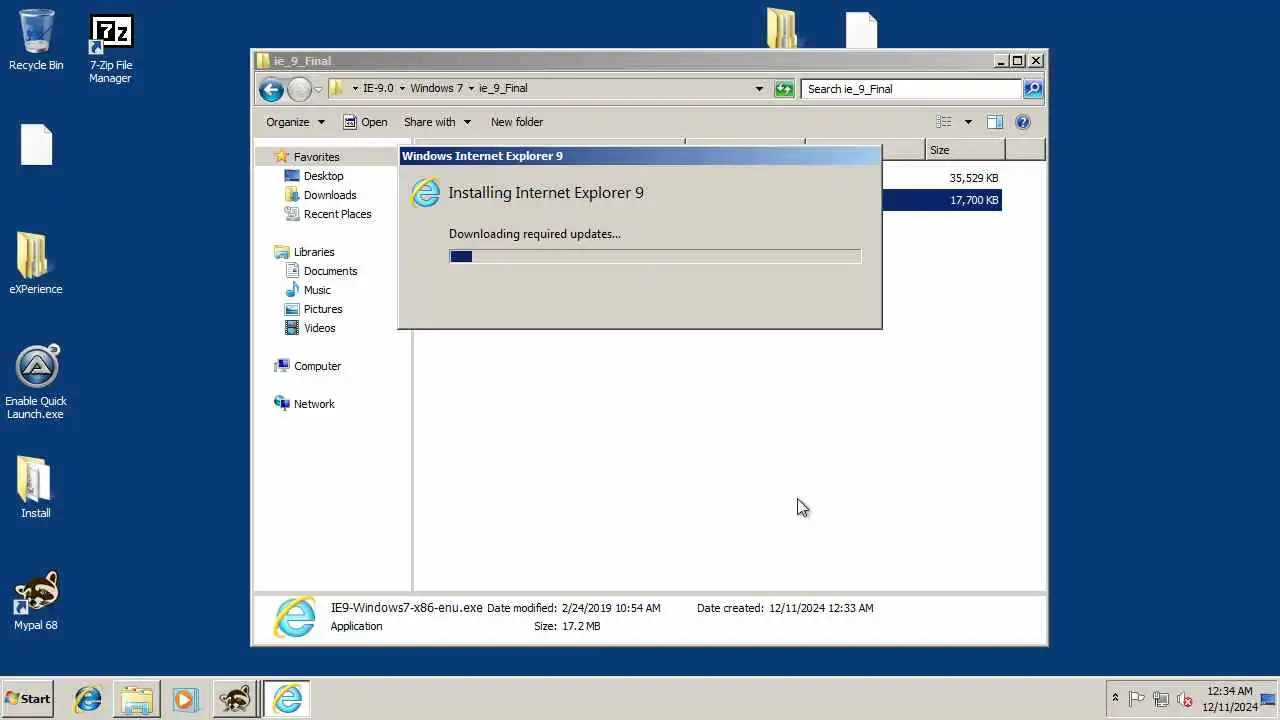
Task: Click Open in Explorer toolbar
Action: tap(365, 122)
